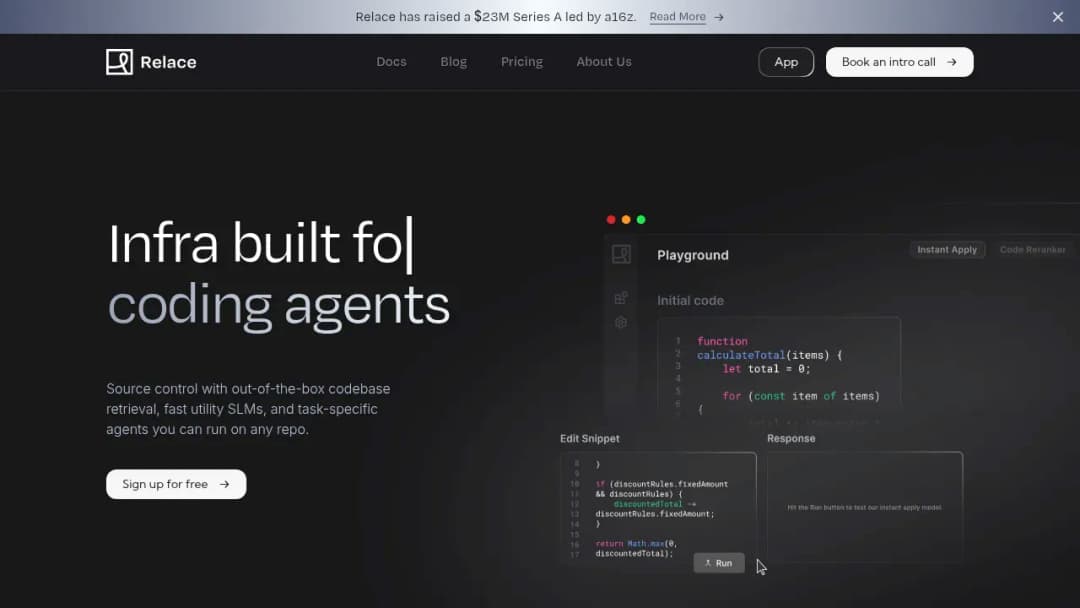The image size is (1080, 608).
Task: Click the Relace logo in the Playground sidebar
Action: pyautogui.click(x=621, y=254)
